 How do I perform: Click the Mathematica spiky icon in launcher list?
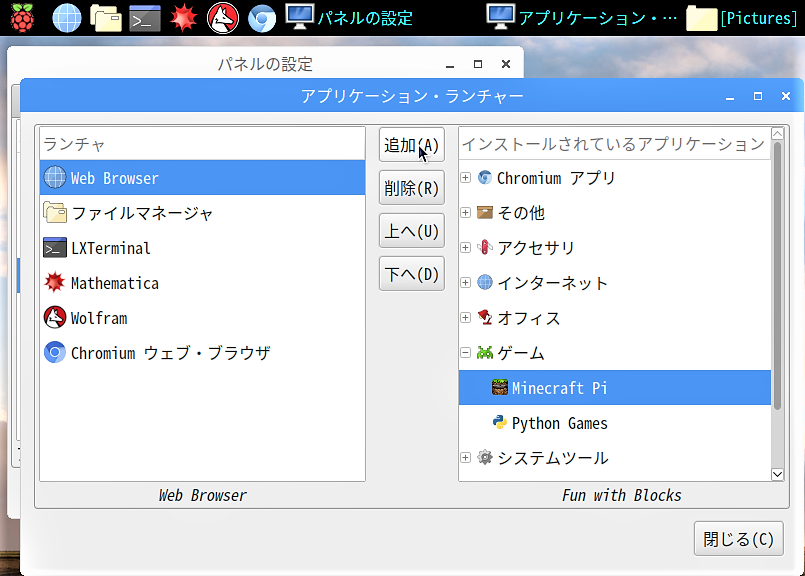(x=55, y=282)
